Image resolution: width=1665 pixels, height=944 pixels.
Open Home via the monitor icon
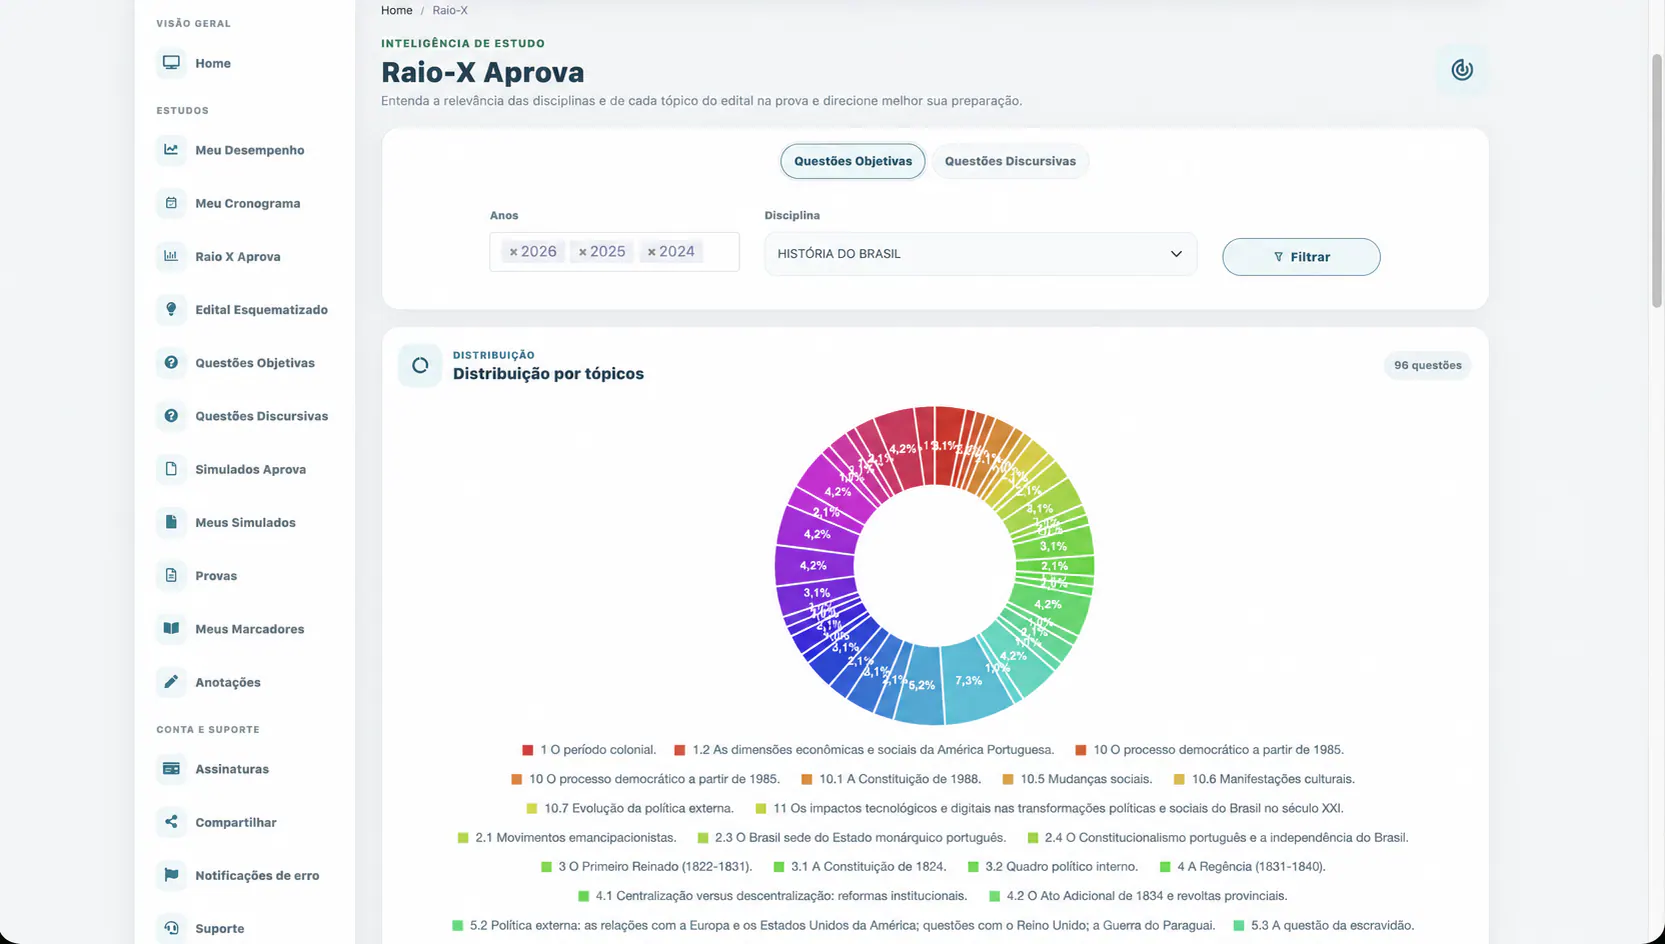(x=171, y=63)
